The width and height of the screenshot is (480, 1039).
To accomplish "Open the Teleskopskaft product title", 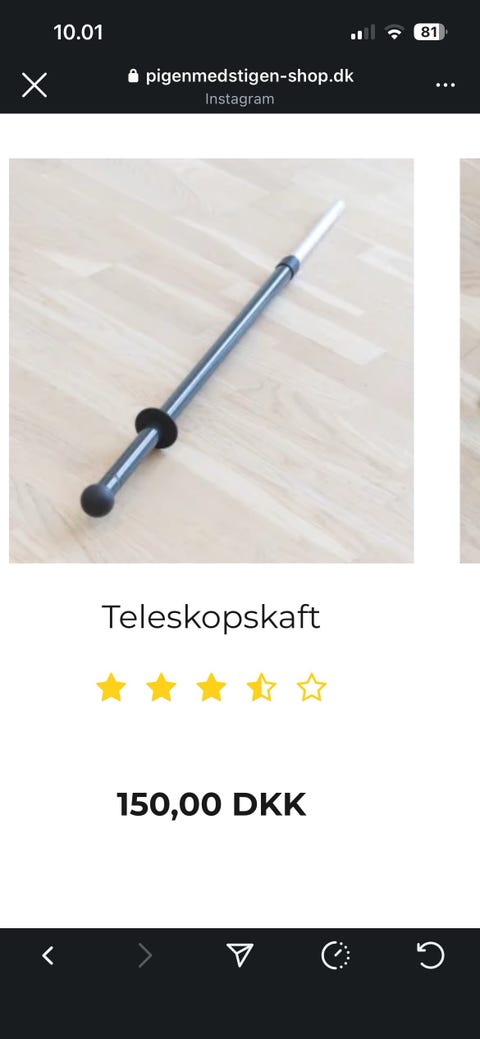I will (x=211, y=618).
